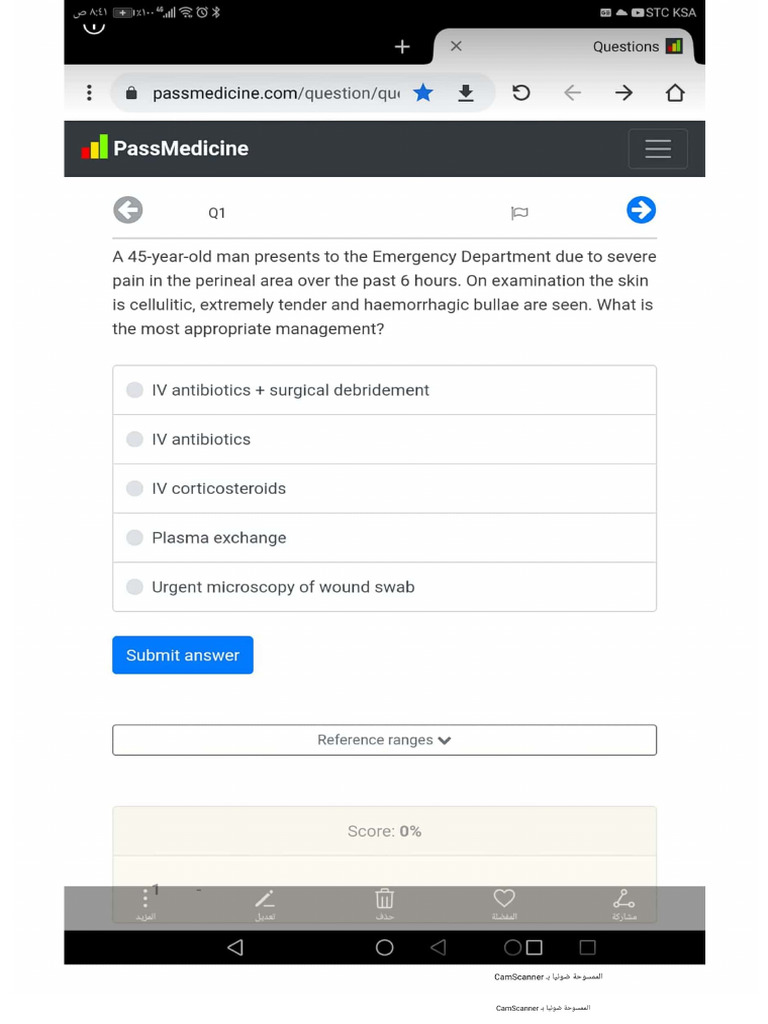Screen dimensions: 768x1024
Task: Download the page using the download icon
Action: (x=465, y=93)
